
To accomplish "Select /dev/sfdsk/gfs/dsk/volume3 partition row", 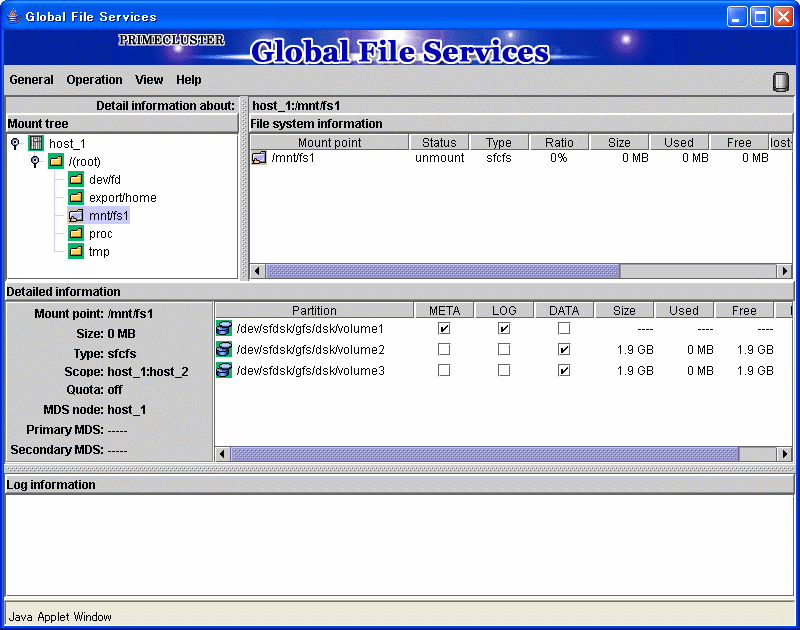I will click(504, 370).
